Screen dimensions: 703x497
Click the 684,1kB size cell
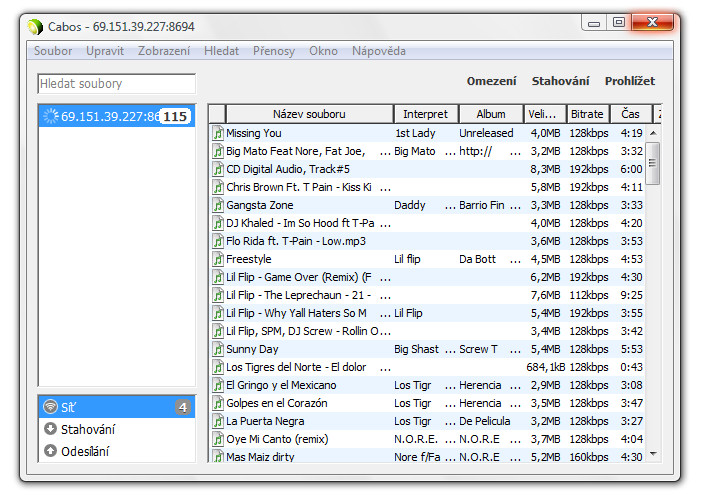tap(546, 367)
